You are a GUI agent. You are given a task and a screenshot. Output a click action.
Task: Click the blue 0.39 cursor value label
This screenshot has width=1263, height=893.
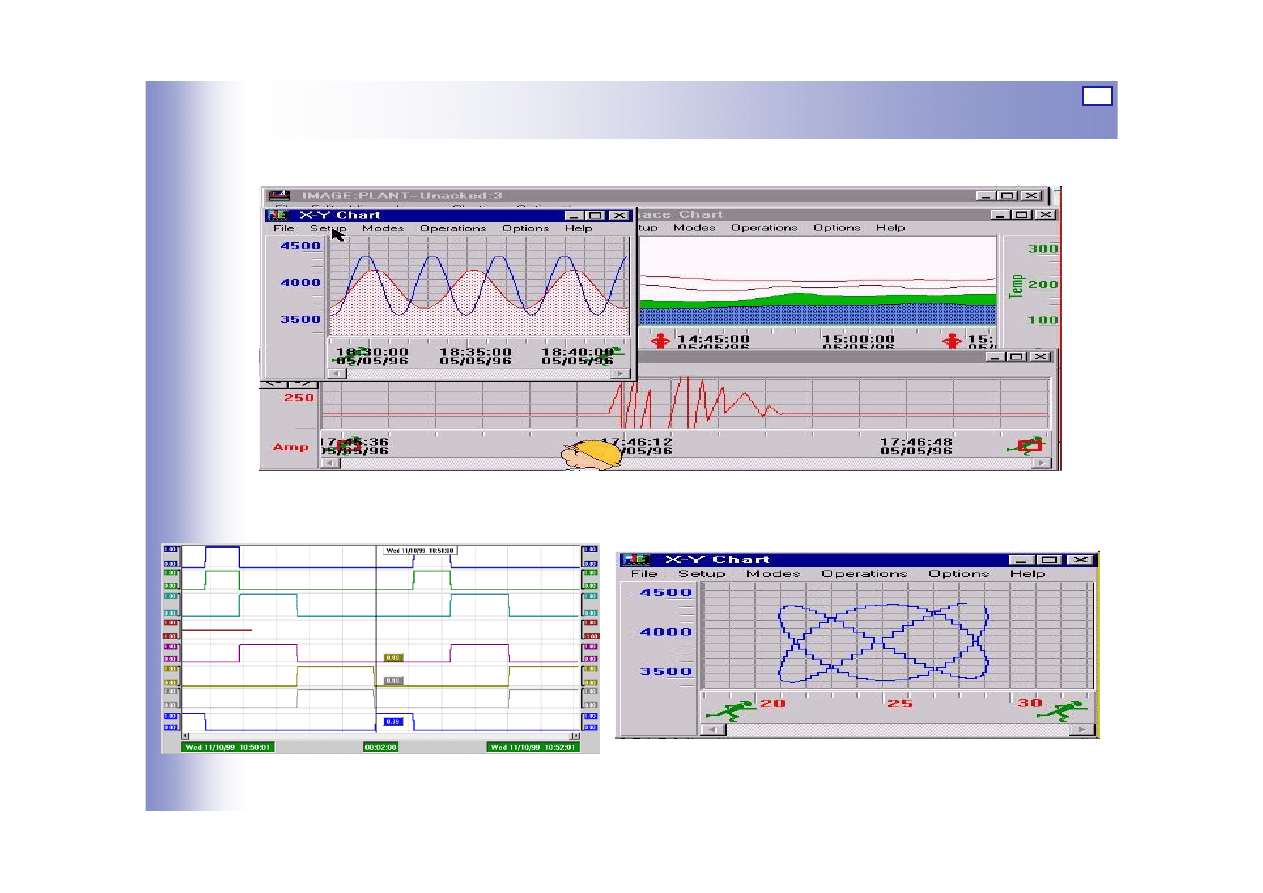[x=394, y=722]
